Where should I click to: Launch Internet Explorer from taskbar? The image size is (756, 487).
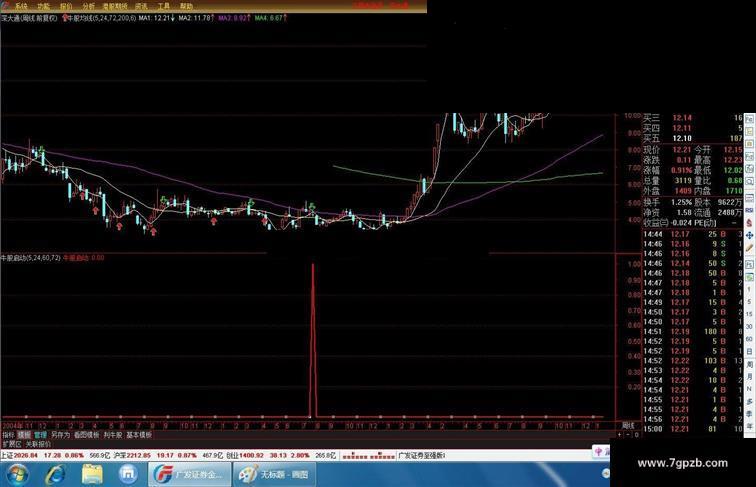55,474
